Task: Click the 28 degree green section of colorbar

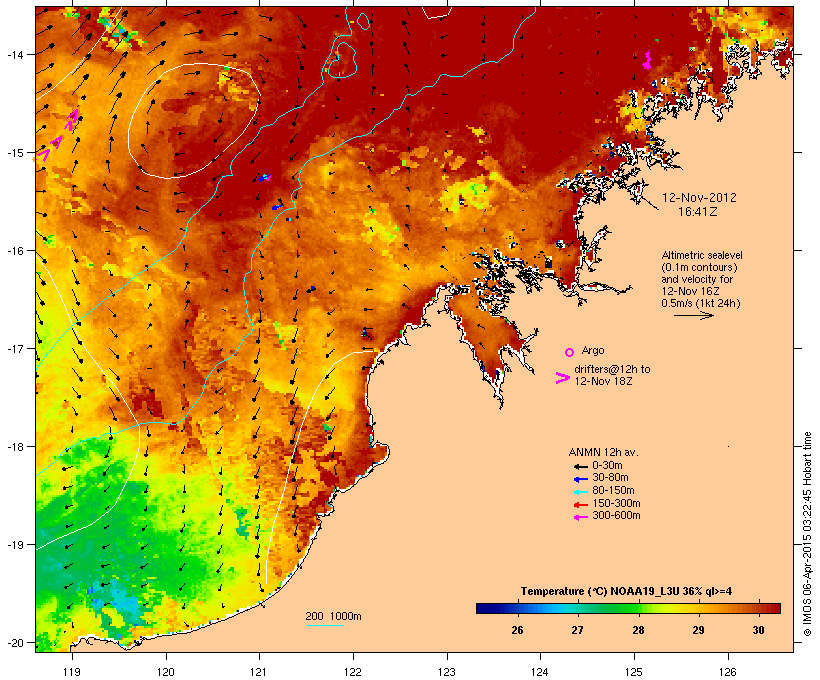Action: coord(638,608)
